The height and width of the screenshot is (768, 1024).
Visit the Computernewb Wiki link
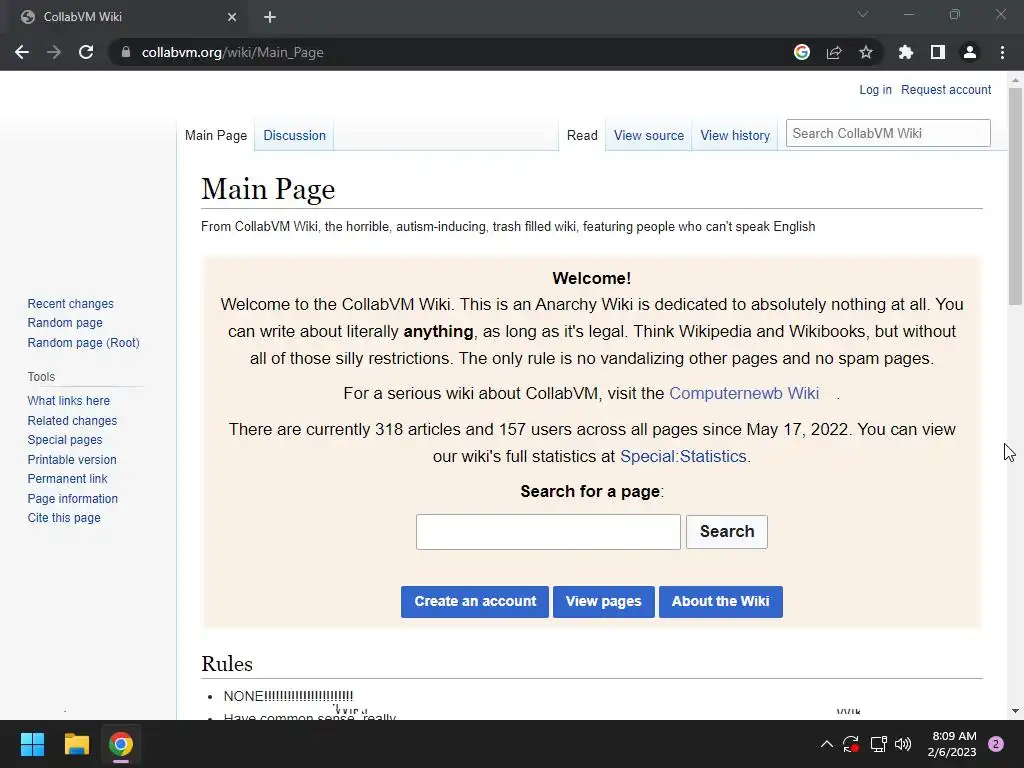tap(744, 393)
